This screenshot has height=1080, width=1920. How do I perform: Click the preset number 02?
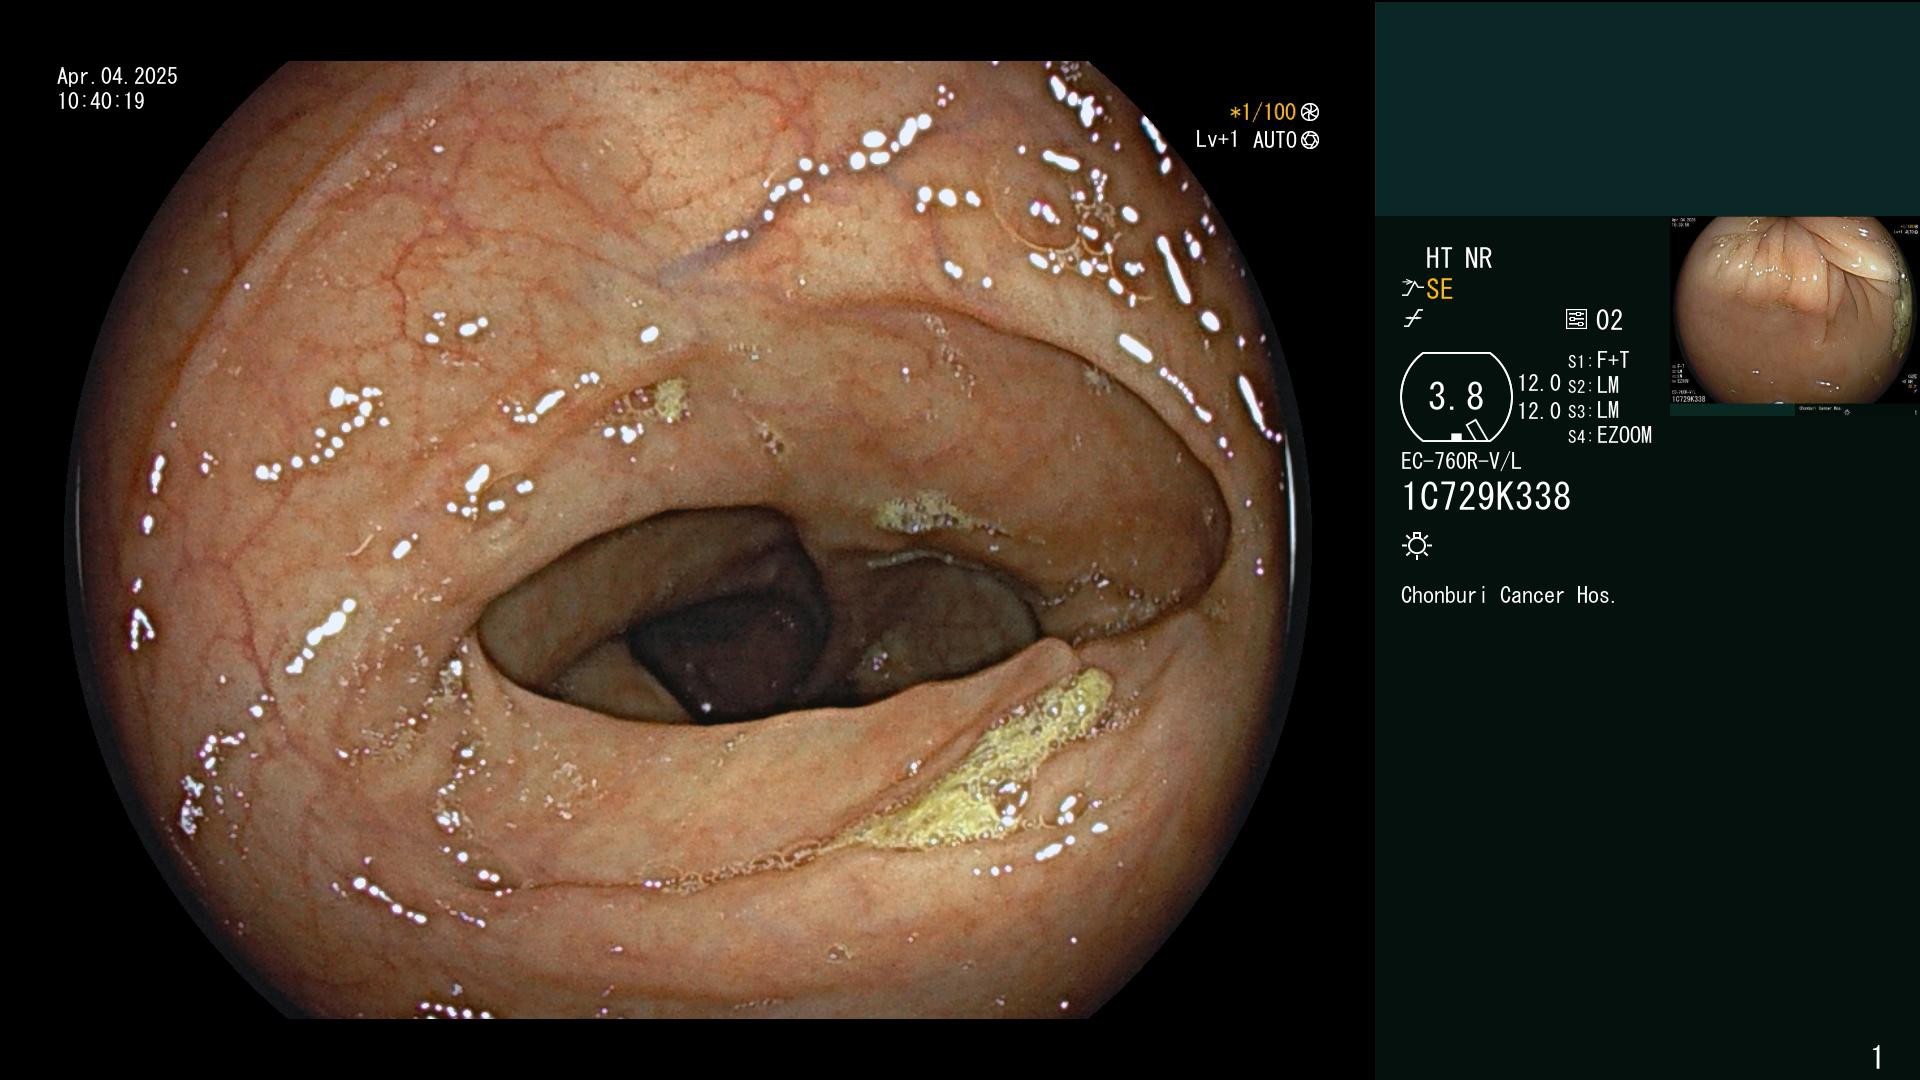[x=1609, y=321]
